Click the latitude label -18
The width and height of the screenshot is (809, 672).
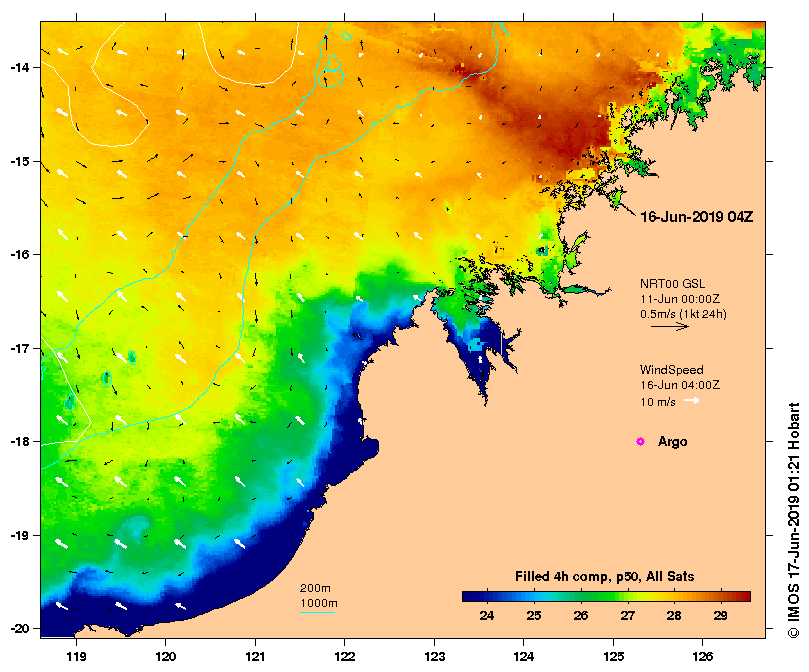coord(19,441)
